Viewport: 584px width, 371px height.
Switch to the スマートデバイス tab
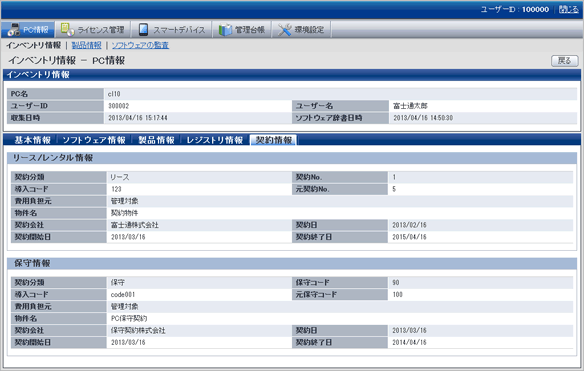pyautogui.click(x=172, y=29)
